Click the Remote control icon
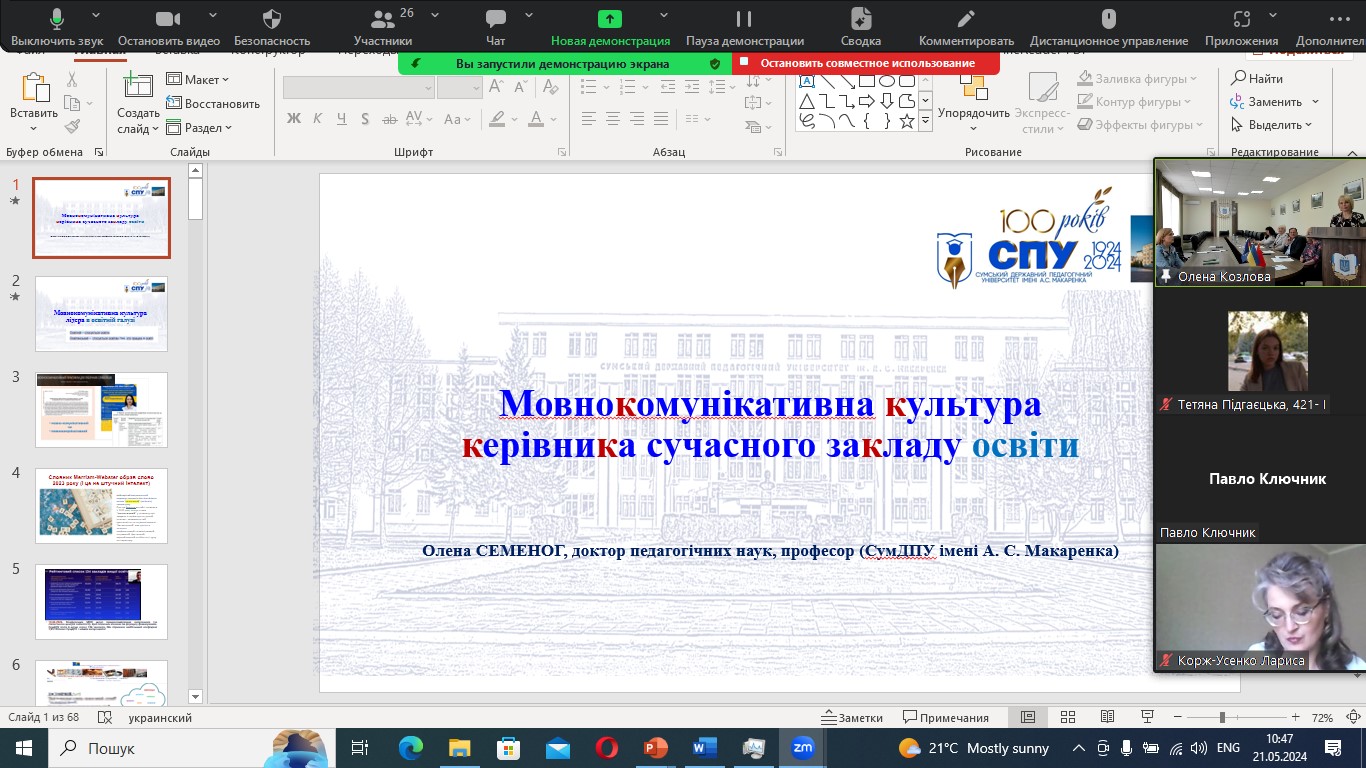This screenshot has width=1366, height=768. (1108, 27)
